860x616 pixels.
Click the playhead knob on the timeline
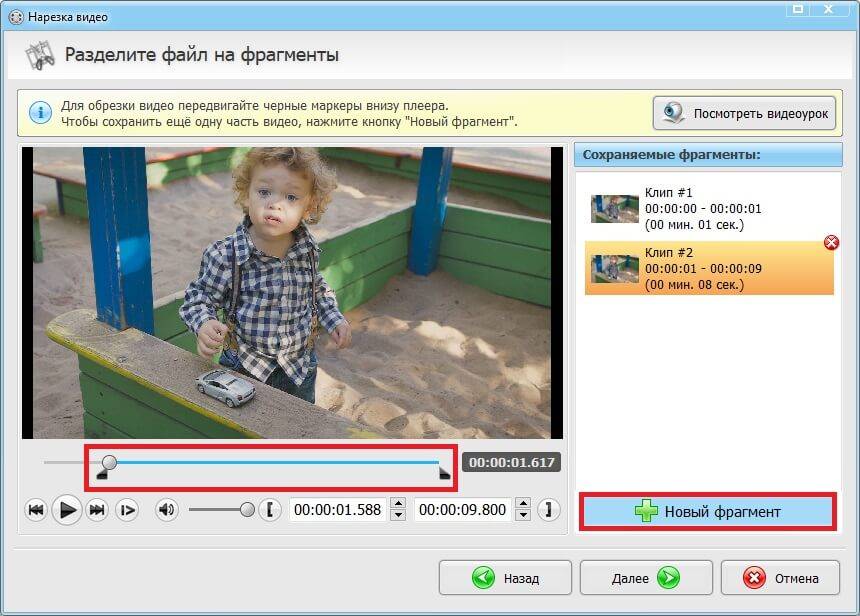110,462
